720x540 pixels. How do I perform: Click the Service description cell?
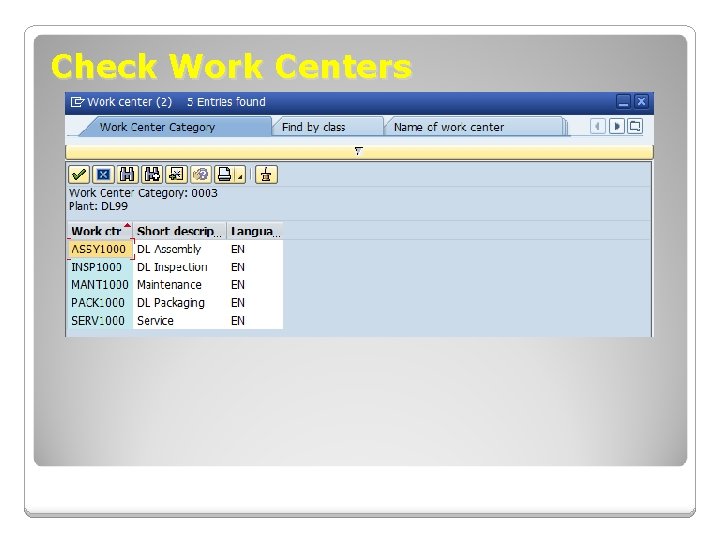coord(180,321)
